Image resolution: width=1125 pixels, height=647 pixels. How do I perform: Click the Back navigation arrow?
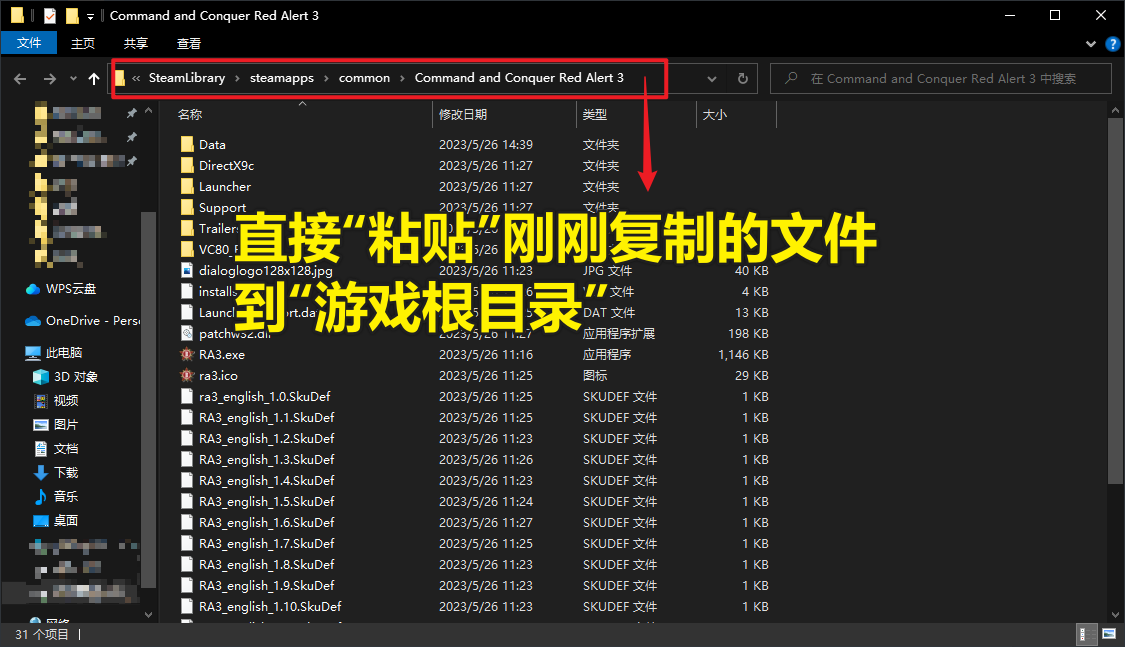coord(20,78)
